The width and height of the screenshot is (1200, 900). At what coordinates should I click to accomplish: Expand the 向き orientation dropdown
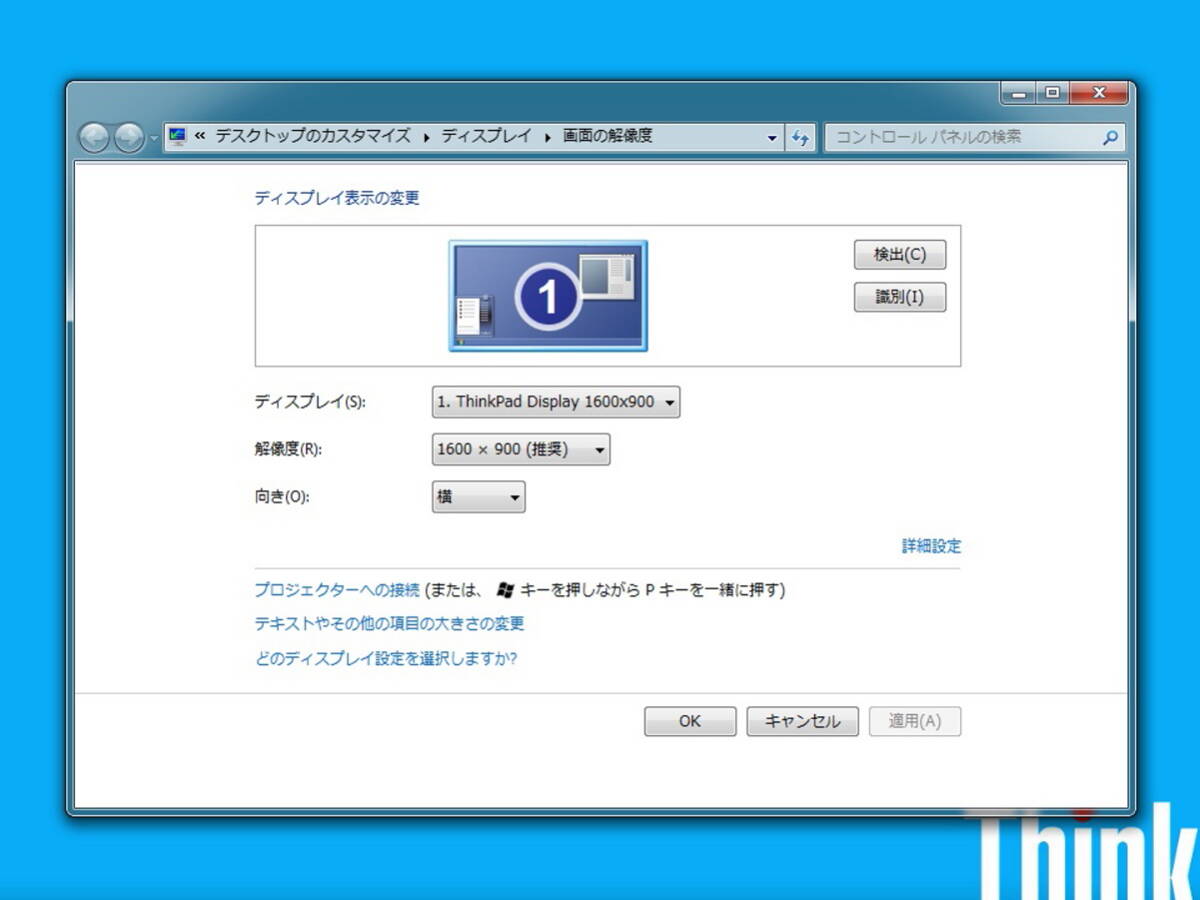coord(478,497)
